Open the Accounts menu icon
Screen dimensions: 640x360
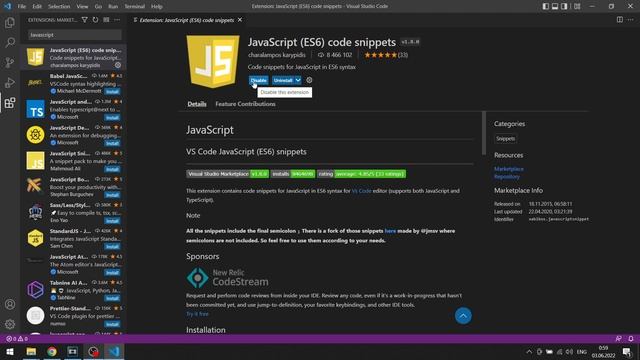pos(10,304)
